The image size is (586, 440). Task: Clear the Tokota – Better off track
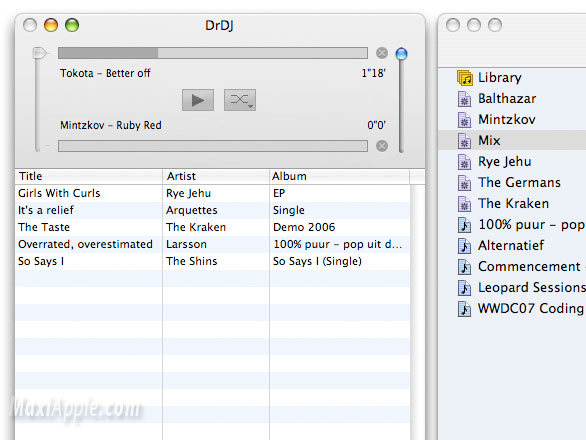coord(382,53)
